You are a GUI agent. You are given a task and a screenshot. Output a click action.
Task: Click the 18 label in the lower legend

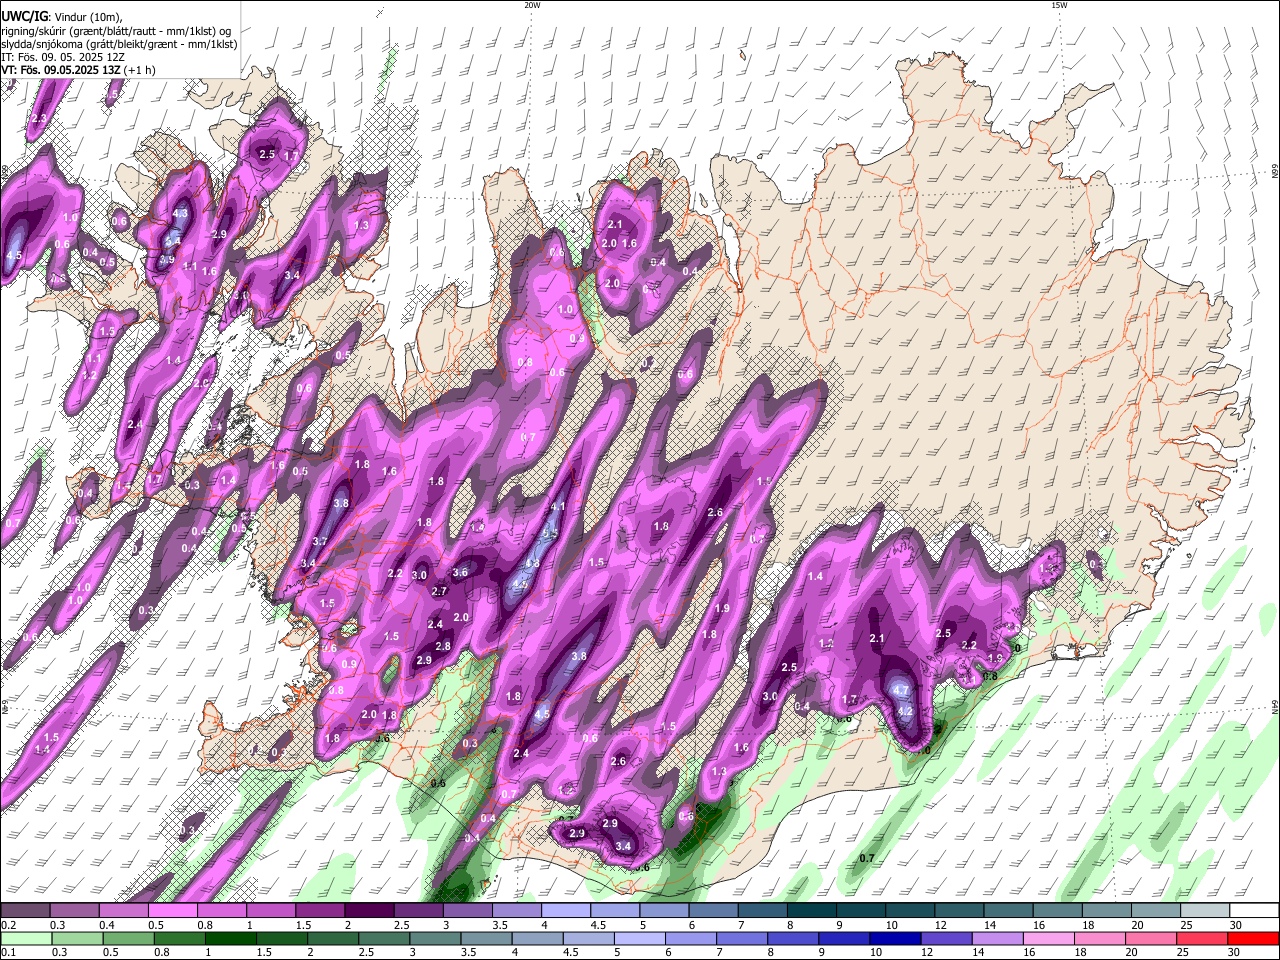[x=1081, y=952]
